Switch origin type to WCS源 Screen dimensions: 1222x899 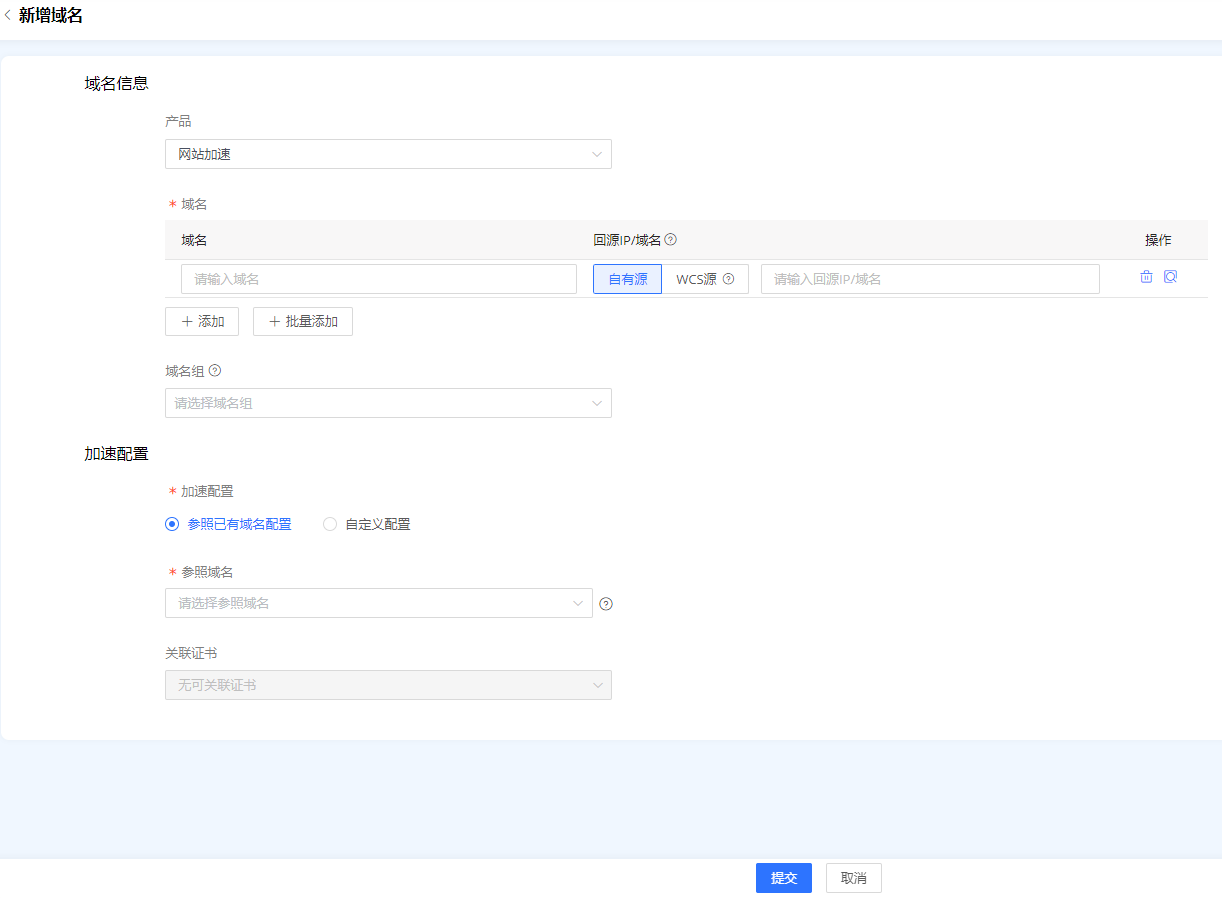[696, 280]
